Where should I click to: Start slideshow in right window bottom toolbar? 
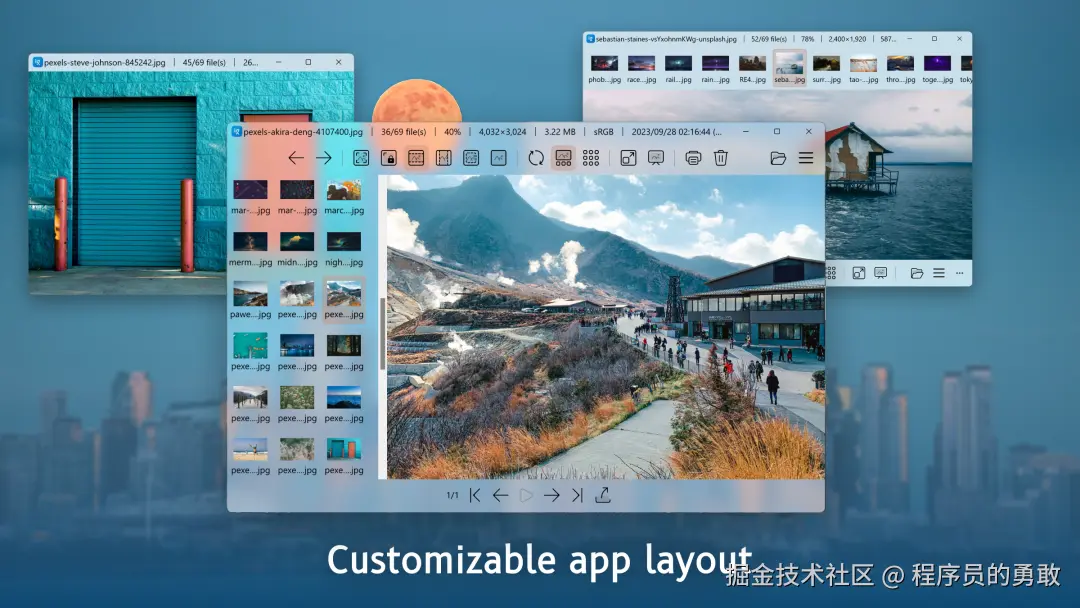[880, 273]
